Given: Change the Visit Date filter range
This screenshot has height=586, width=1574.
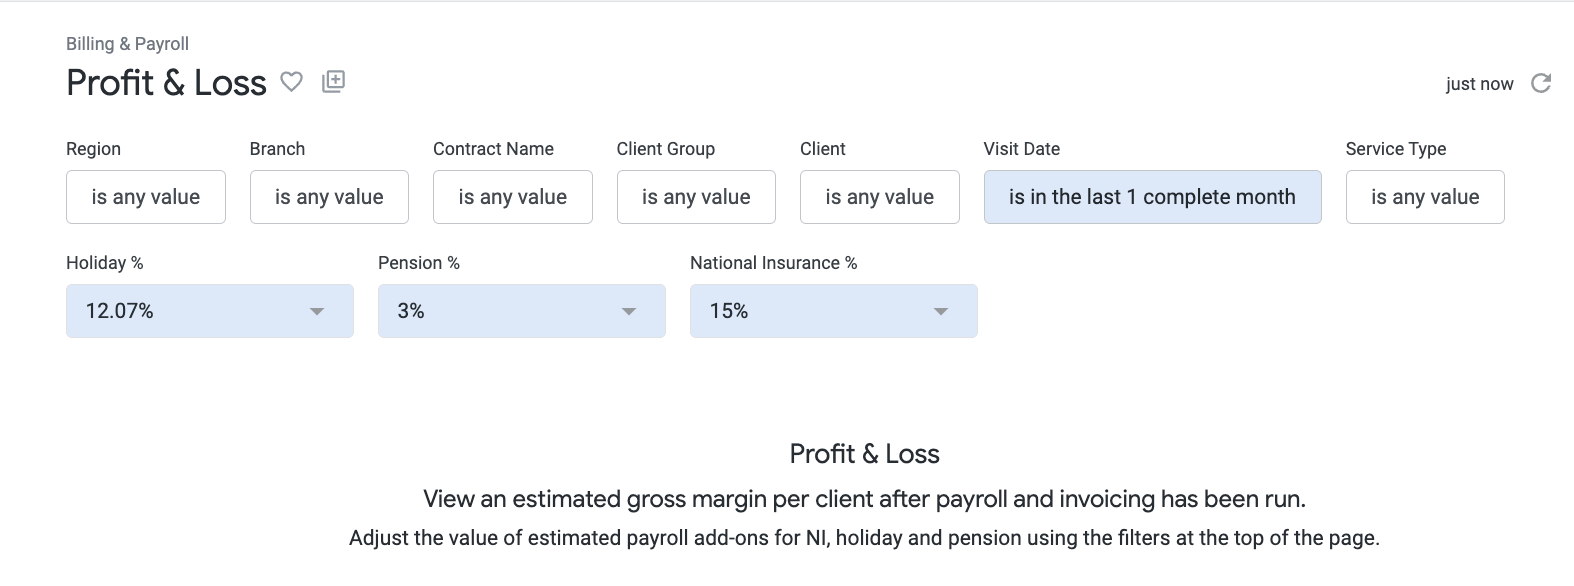Looking at the screenshot, I should (1153, 197).
